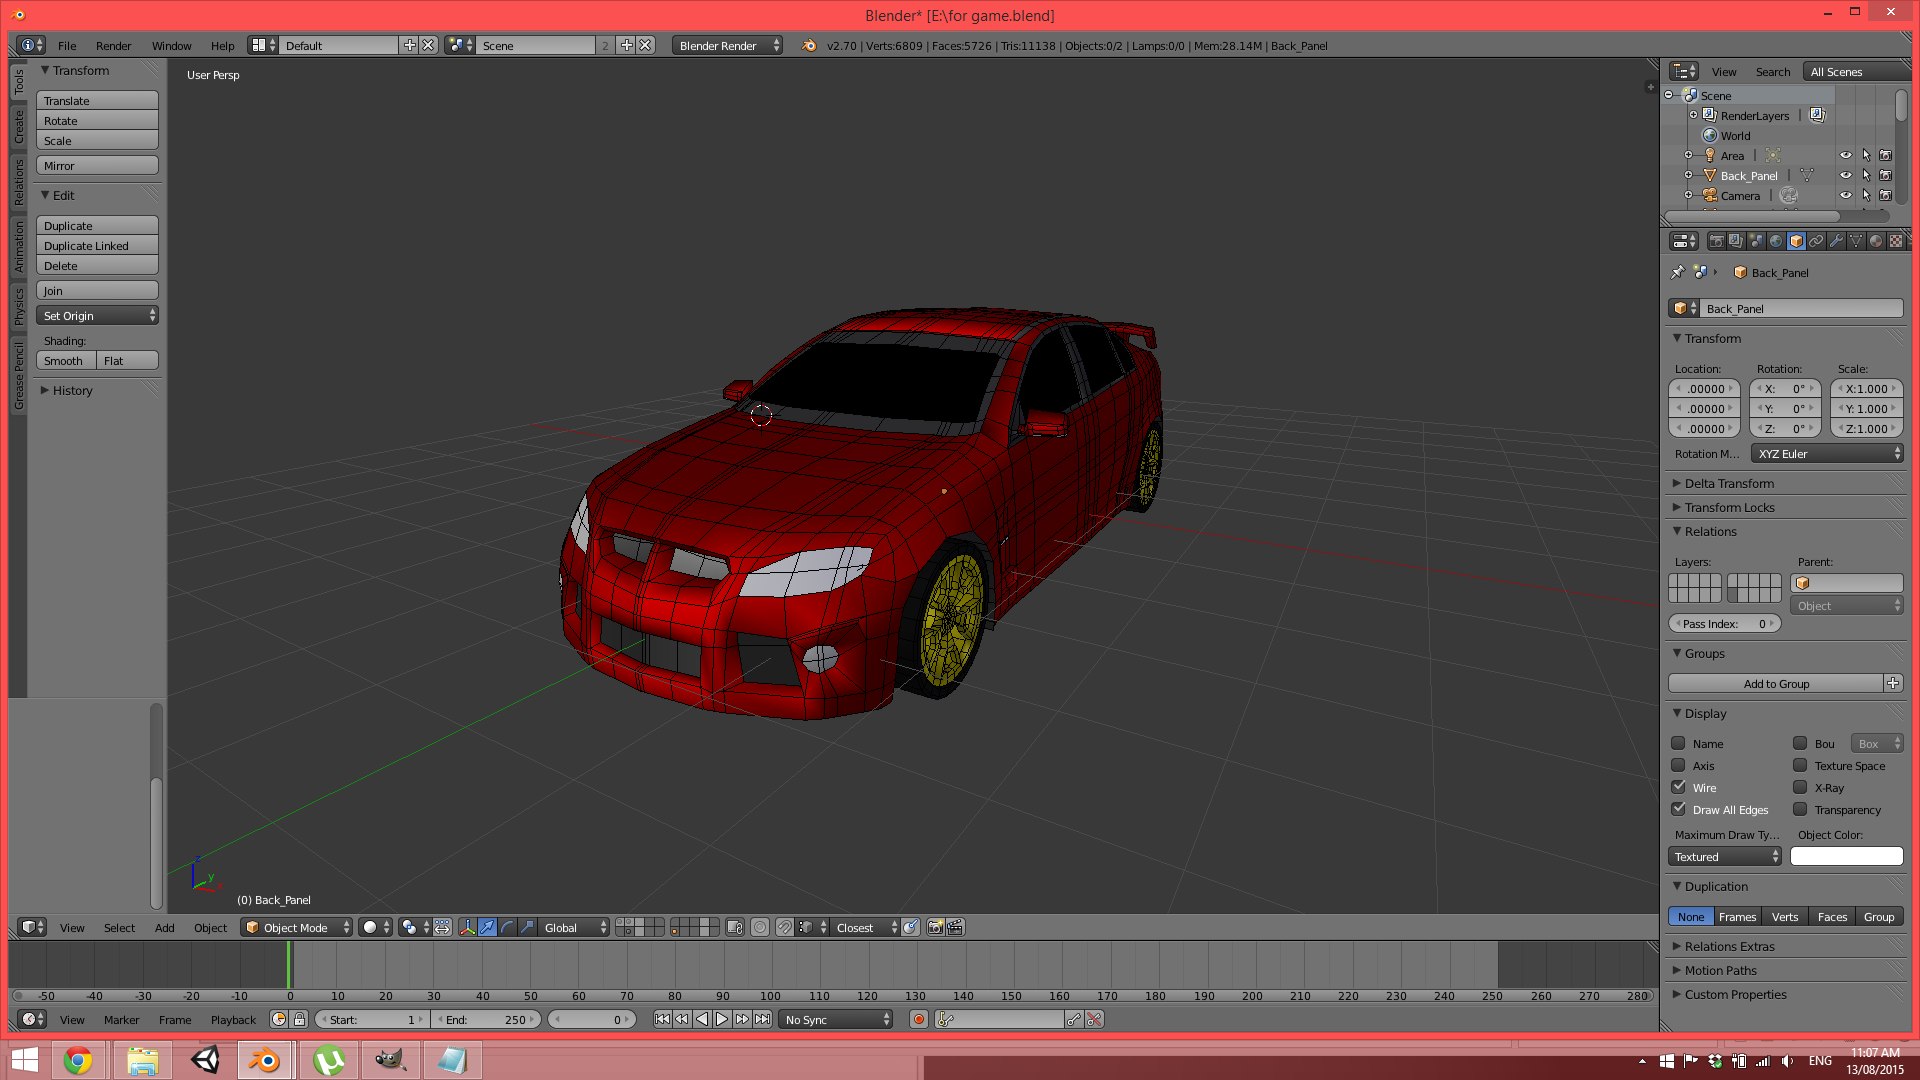Open the Modifiers properties tab (wrench icon)
Viewport: 1920px width, 1080px height.
tap(1836, 241)
